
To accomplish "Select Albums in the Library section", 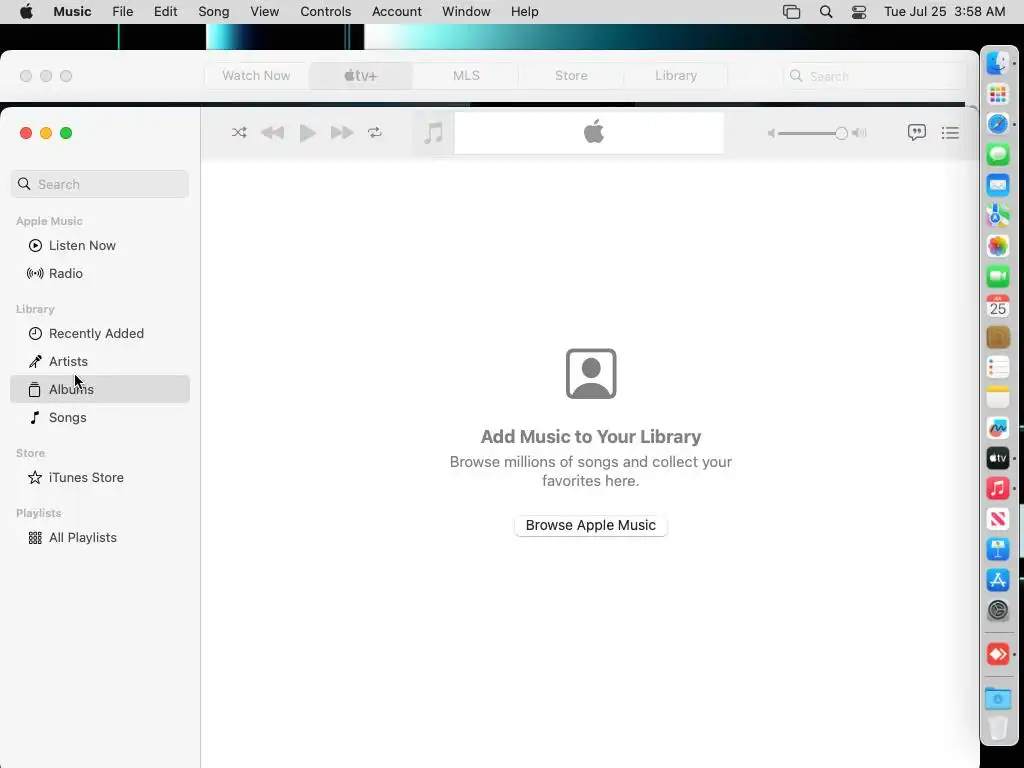I will pos(100,389).
